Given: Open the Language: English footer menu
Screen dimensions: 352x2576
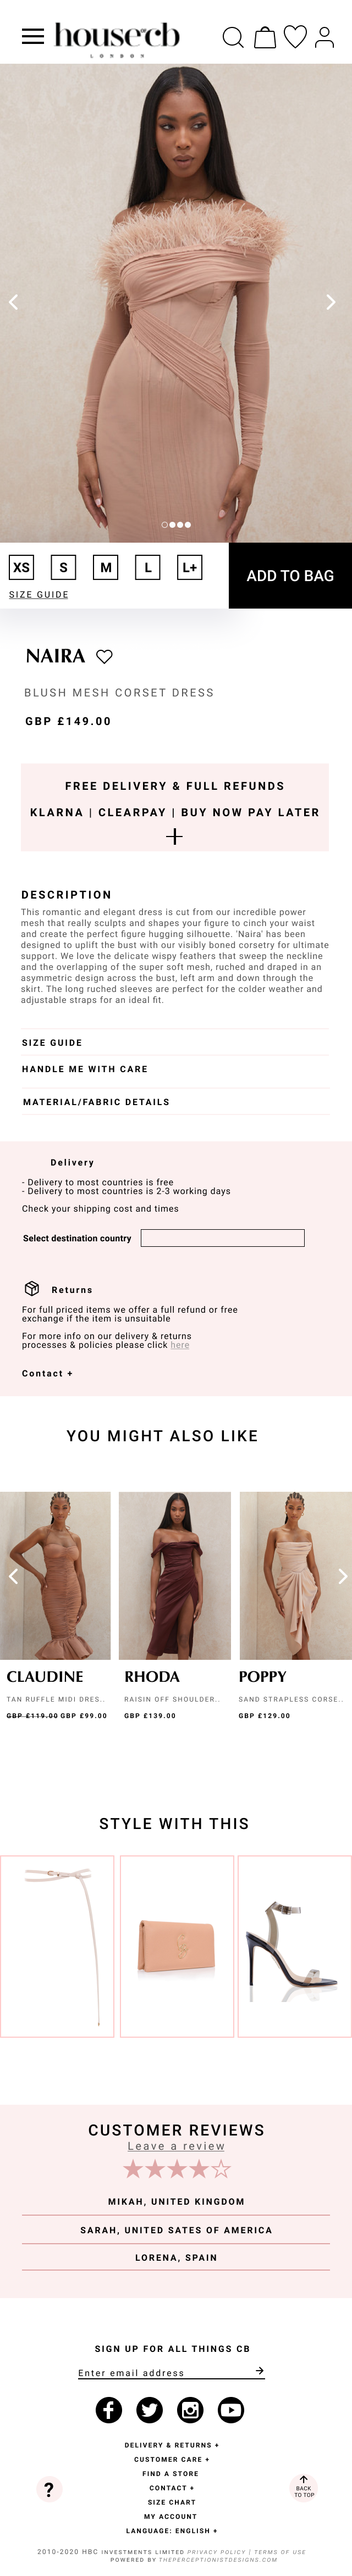Looking at the screenshot, I should tap(171, 2531).
